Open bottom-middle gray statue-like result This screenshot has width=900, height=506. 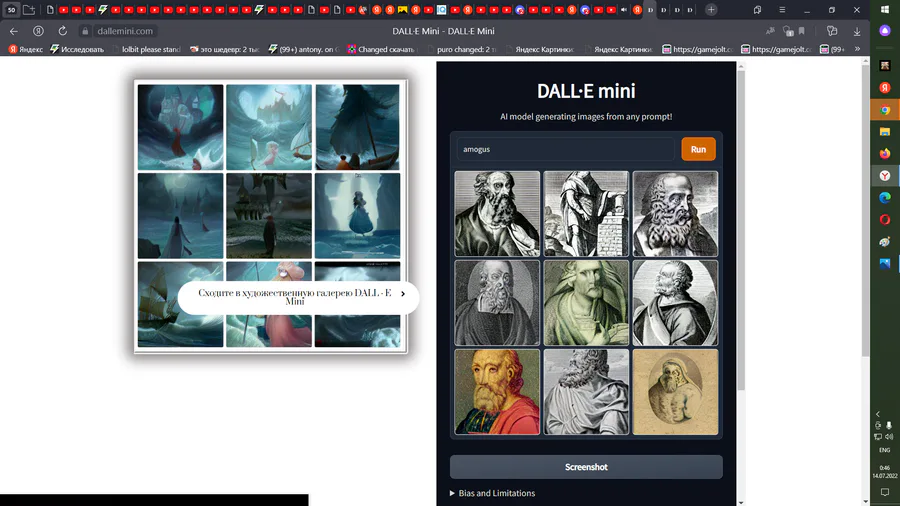coord(586,392)
